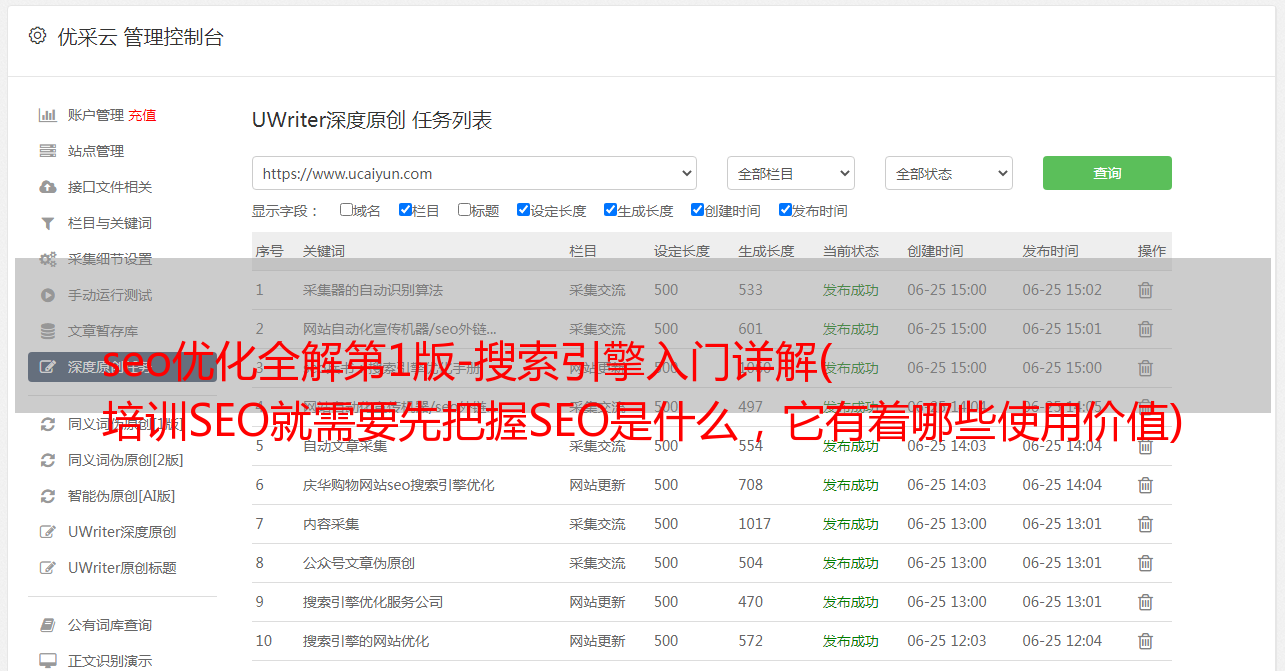Click UWriter深度原创 sidebar entry

click(122, 532)
